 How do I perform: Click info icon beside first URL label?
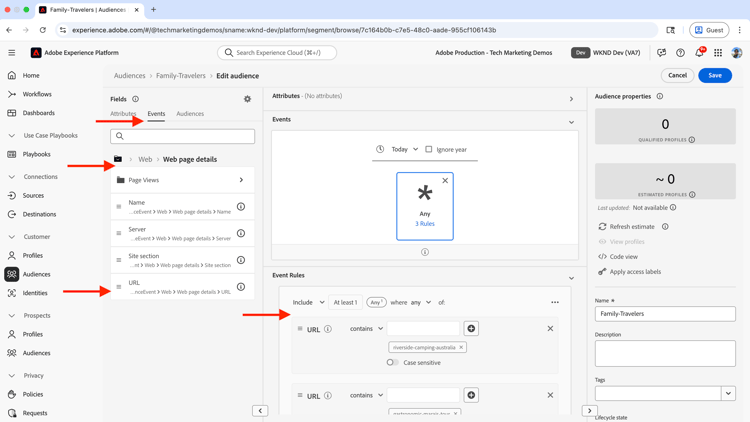[x=328, y=329]
